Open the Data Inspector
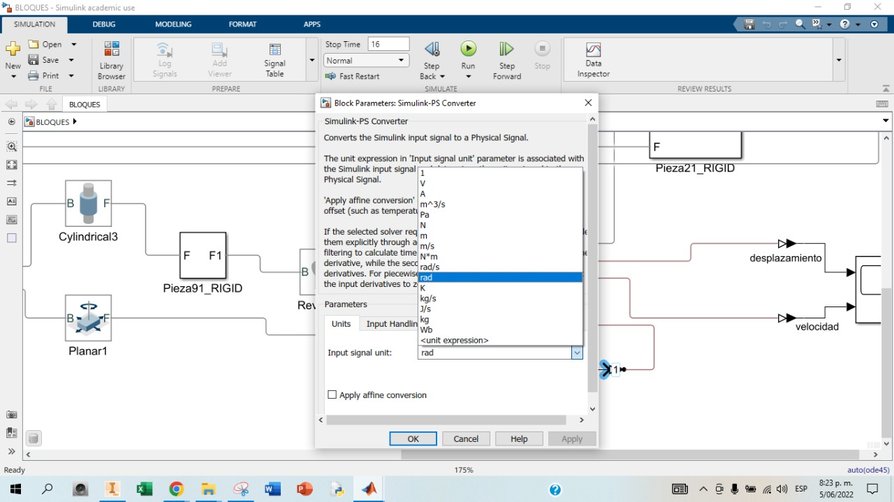This screenshot has width=894, height=502. pyautogui.click(x=593, y=60)
